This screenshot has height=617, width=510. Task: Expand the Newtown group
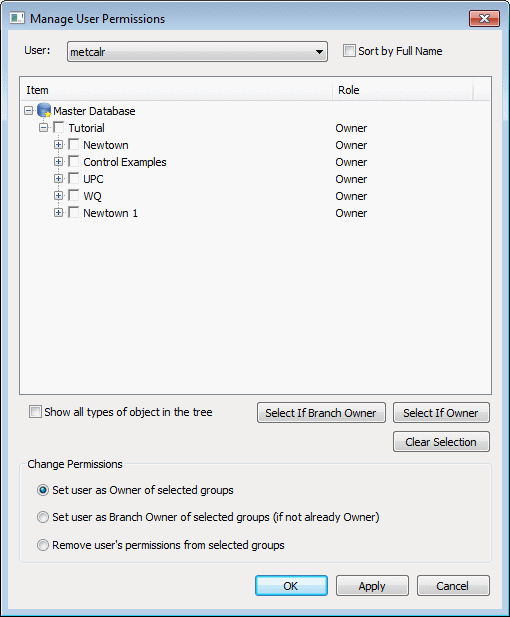point(58,145)
